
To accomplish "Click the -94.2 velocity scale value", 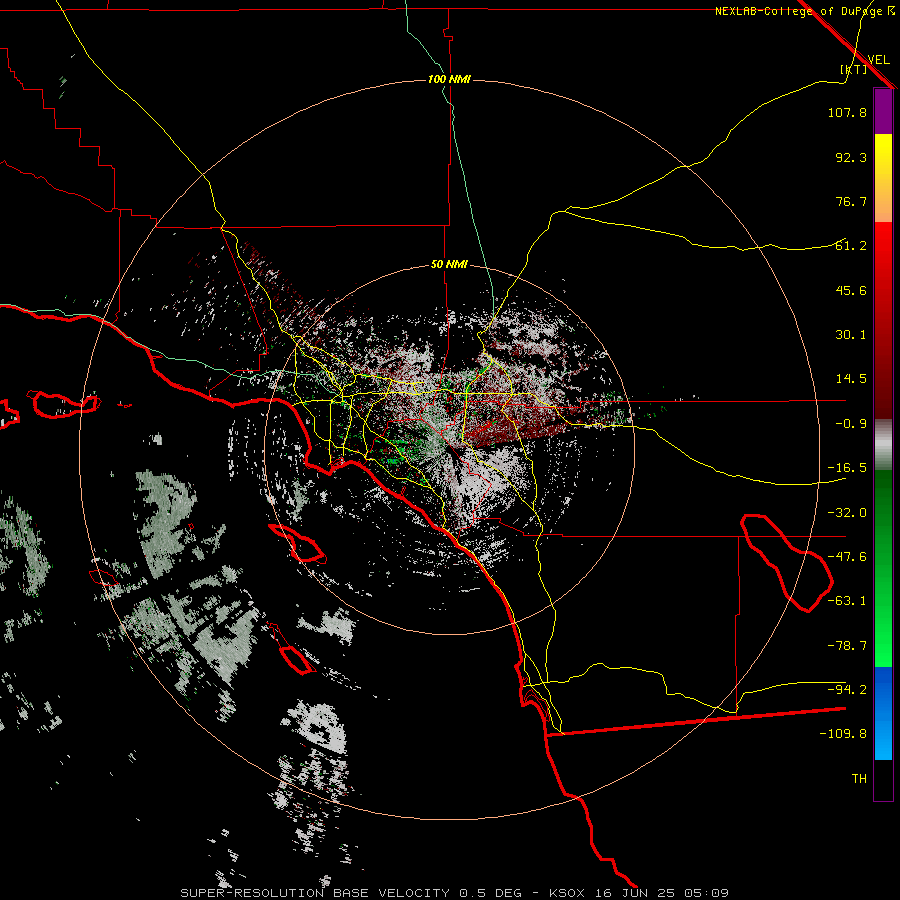I will click(847, 690).
